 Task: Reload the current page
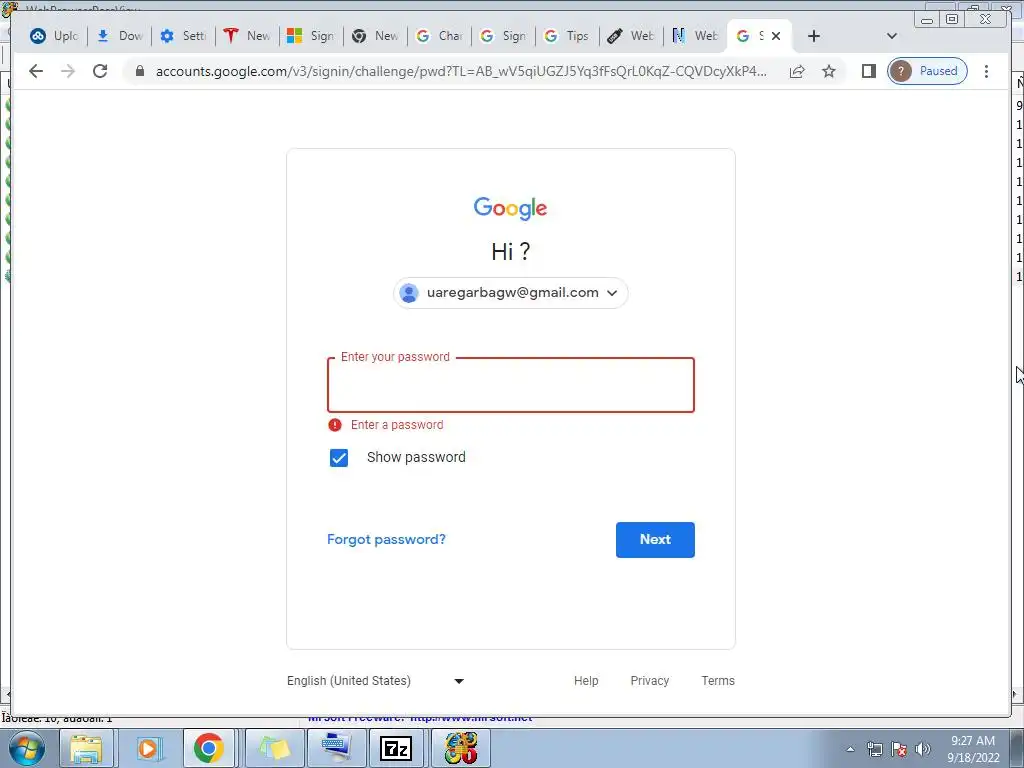[x=100, y=71]
